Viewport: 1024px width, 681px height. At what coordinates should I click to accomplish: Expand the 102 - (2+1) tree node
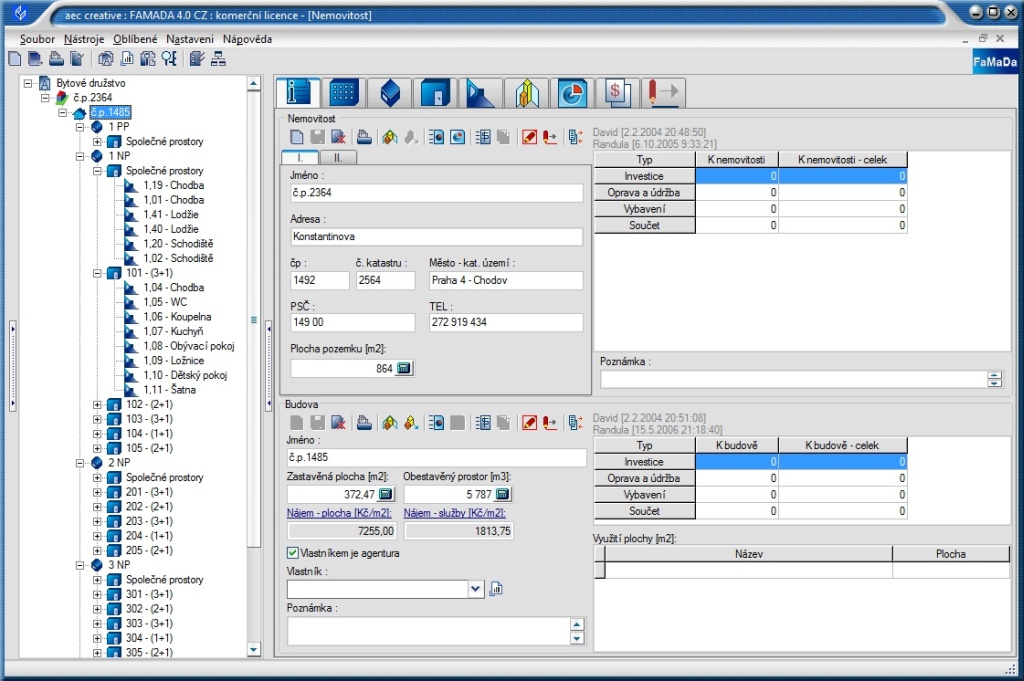click(x=98, y=404)
